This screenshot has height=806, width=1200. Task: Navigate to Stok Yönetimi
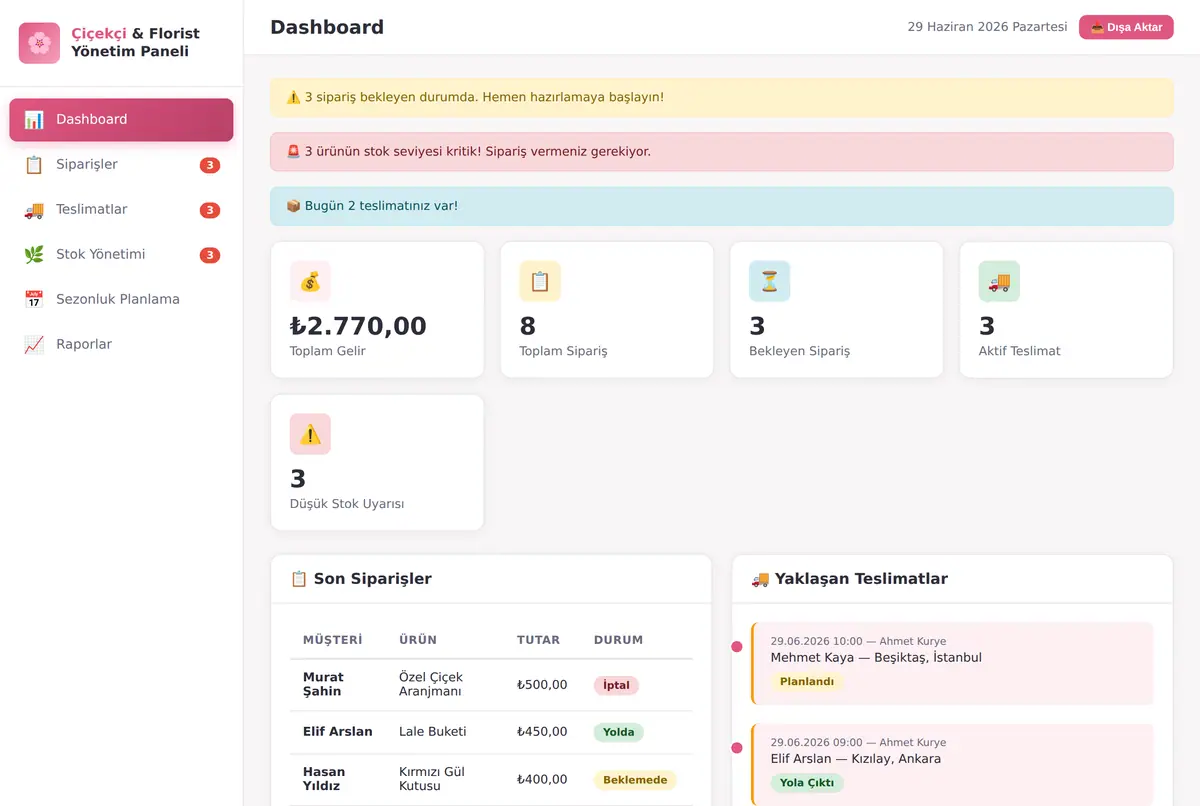pos(121,255)
